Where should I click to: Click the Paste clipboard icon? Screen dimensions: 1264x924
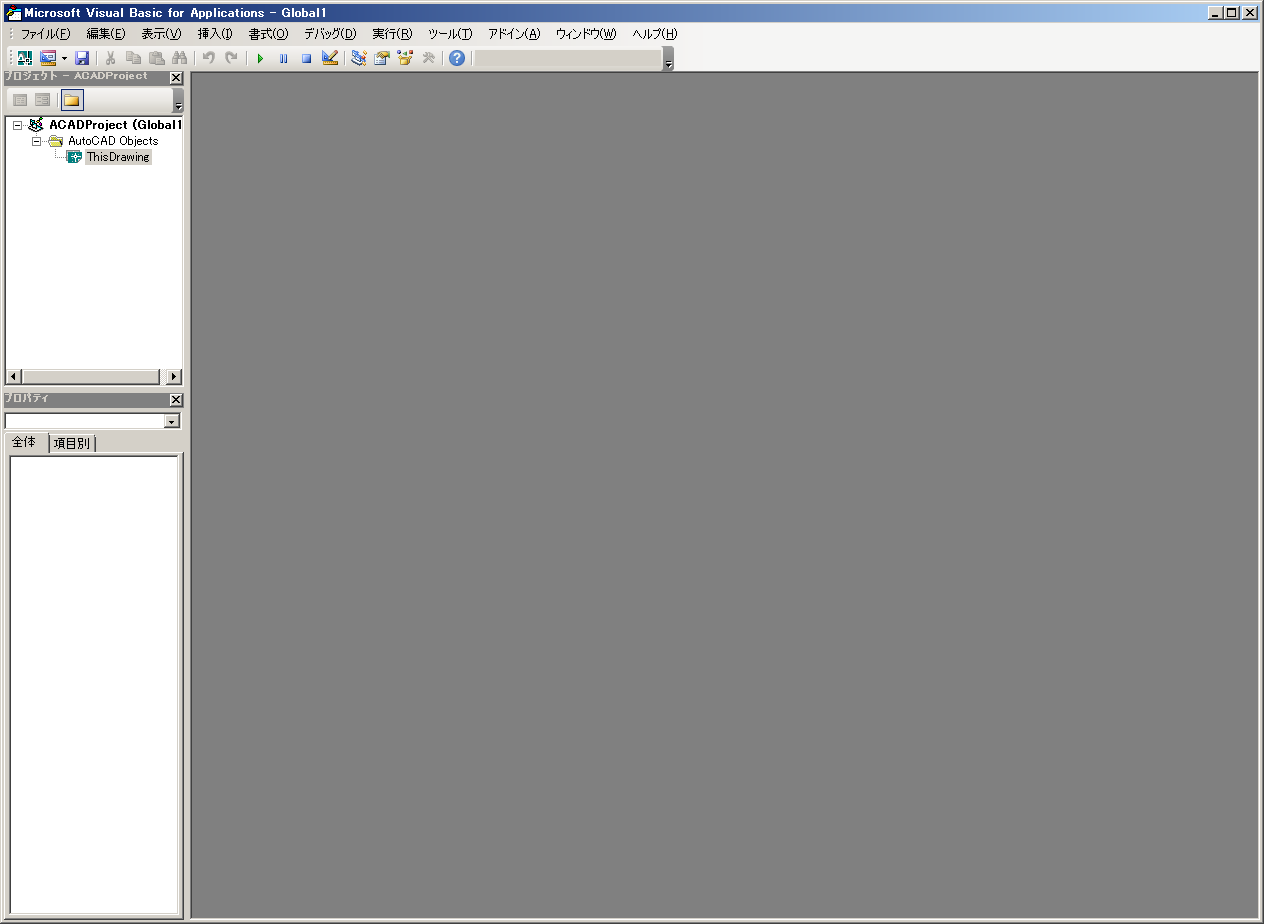click(x=157, y=58)
